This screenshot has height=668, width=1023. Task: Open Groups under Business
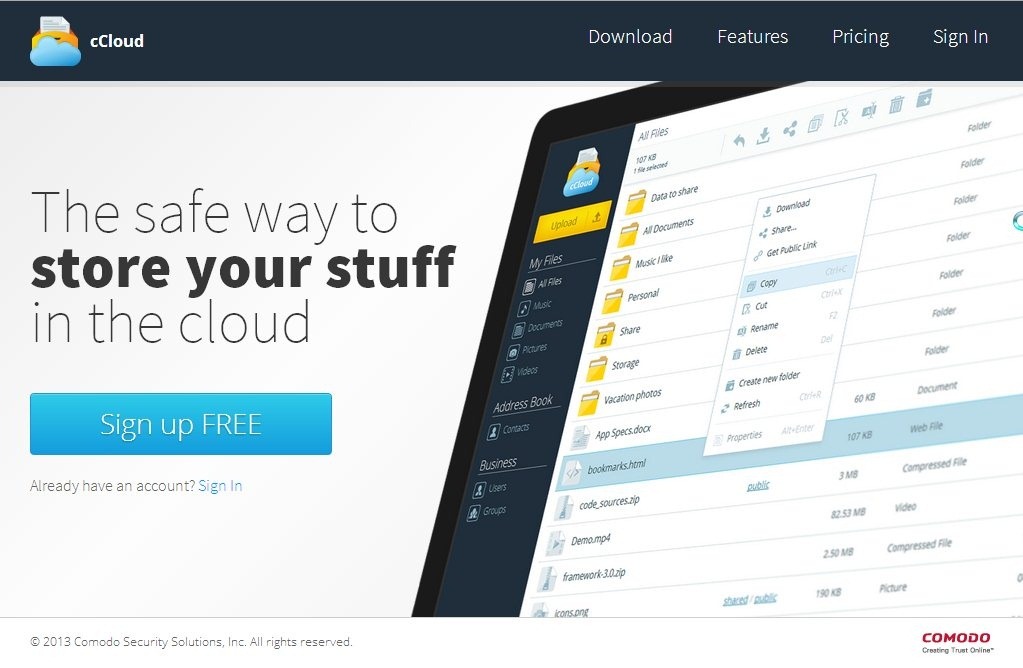click(x=487, y=511)
